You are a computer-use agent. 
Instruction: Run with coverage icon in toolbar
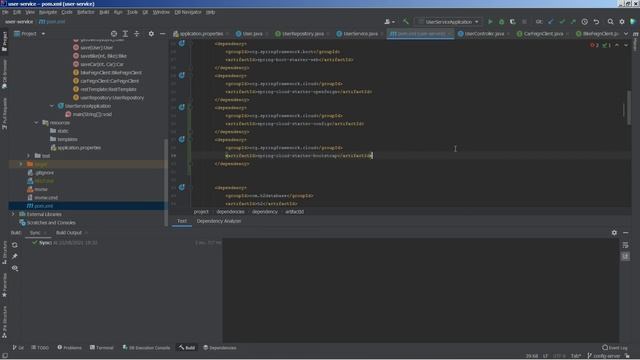tap(513, 22)
